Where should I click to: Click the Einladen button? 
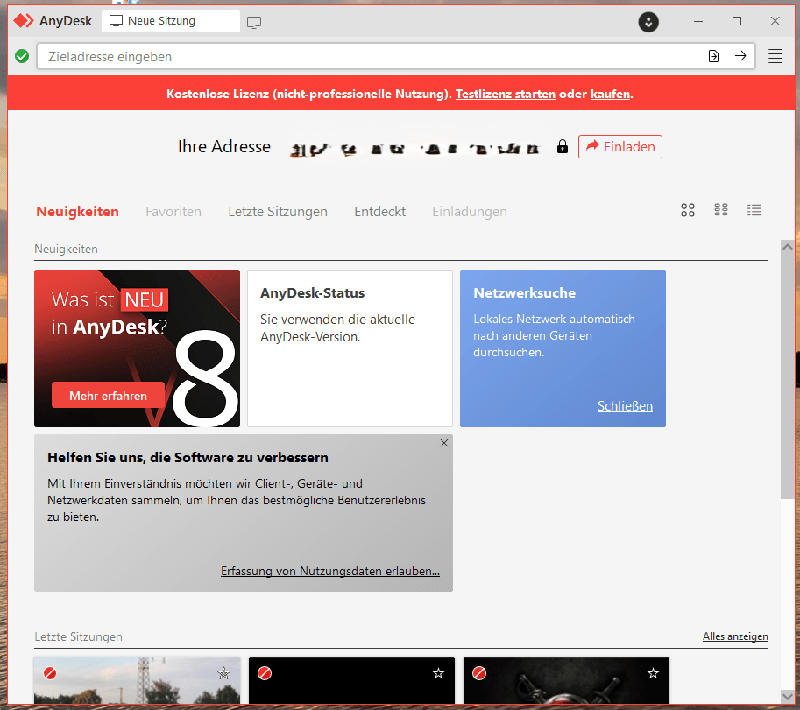coord(620,146)
